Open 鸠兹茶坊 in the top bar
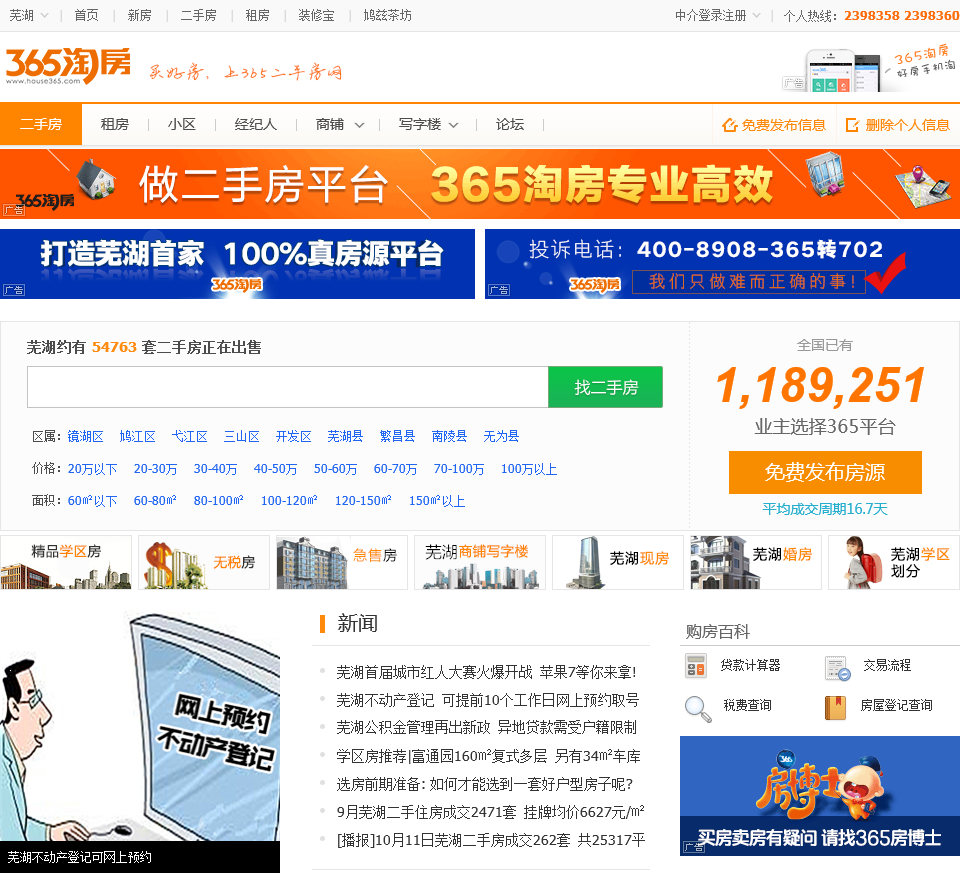 click(388, 15)
